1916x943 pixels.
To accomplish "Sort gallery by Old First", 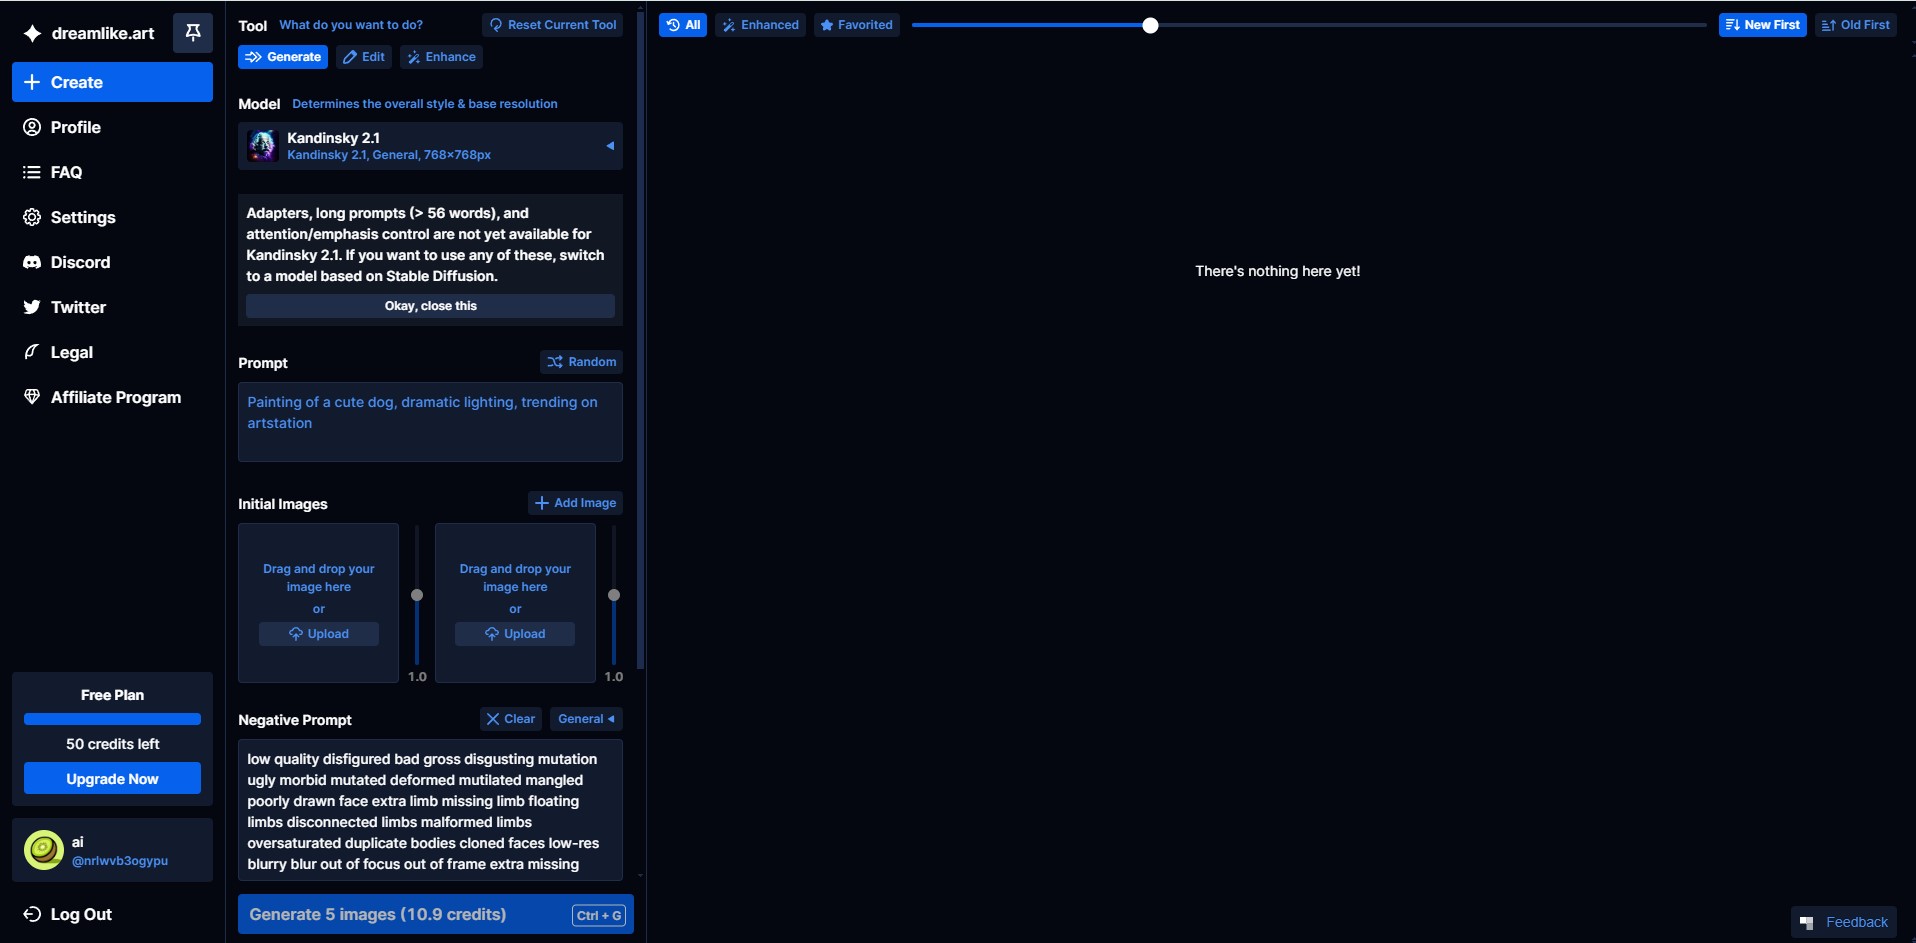I will point(1855,25).
